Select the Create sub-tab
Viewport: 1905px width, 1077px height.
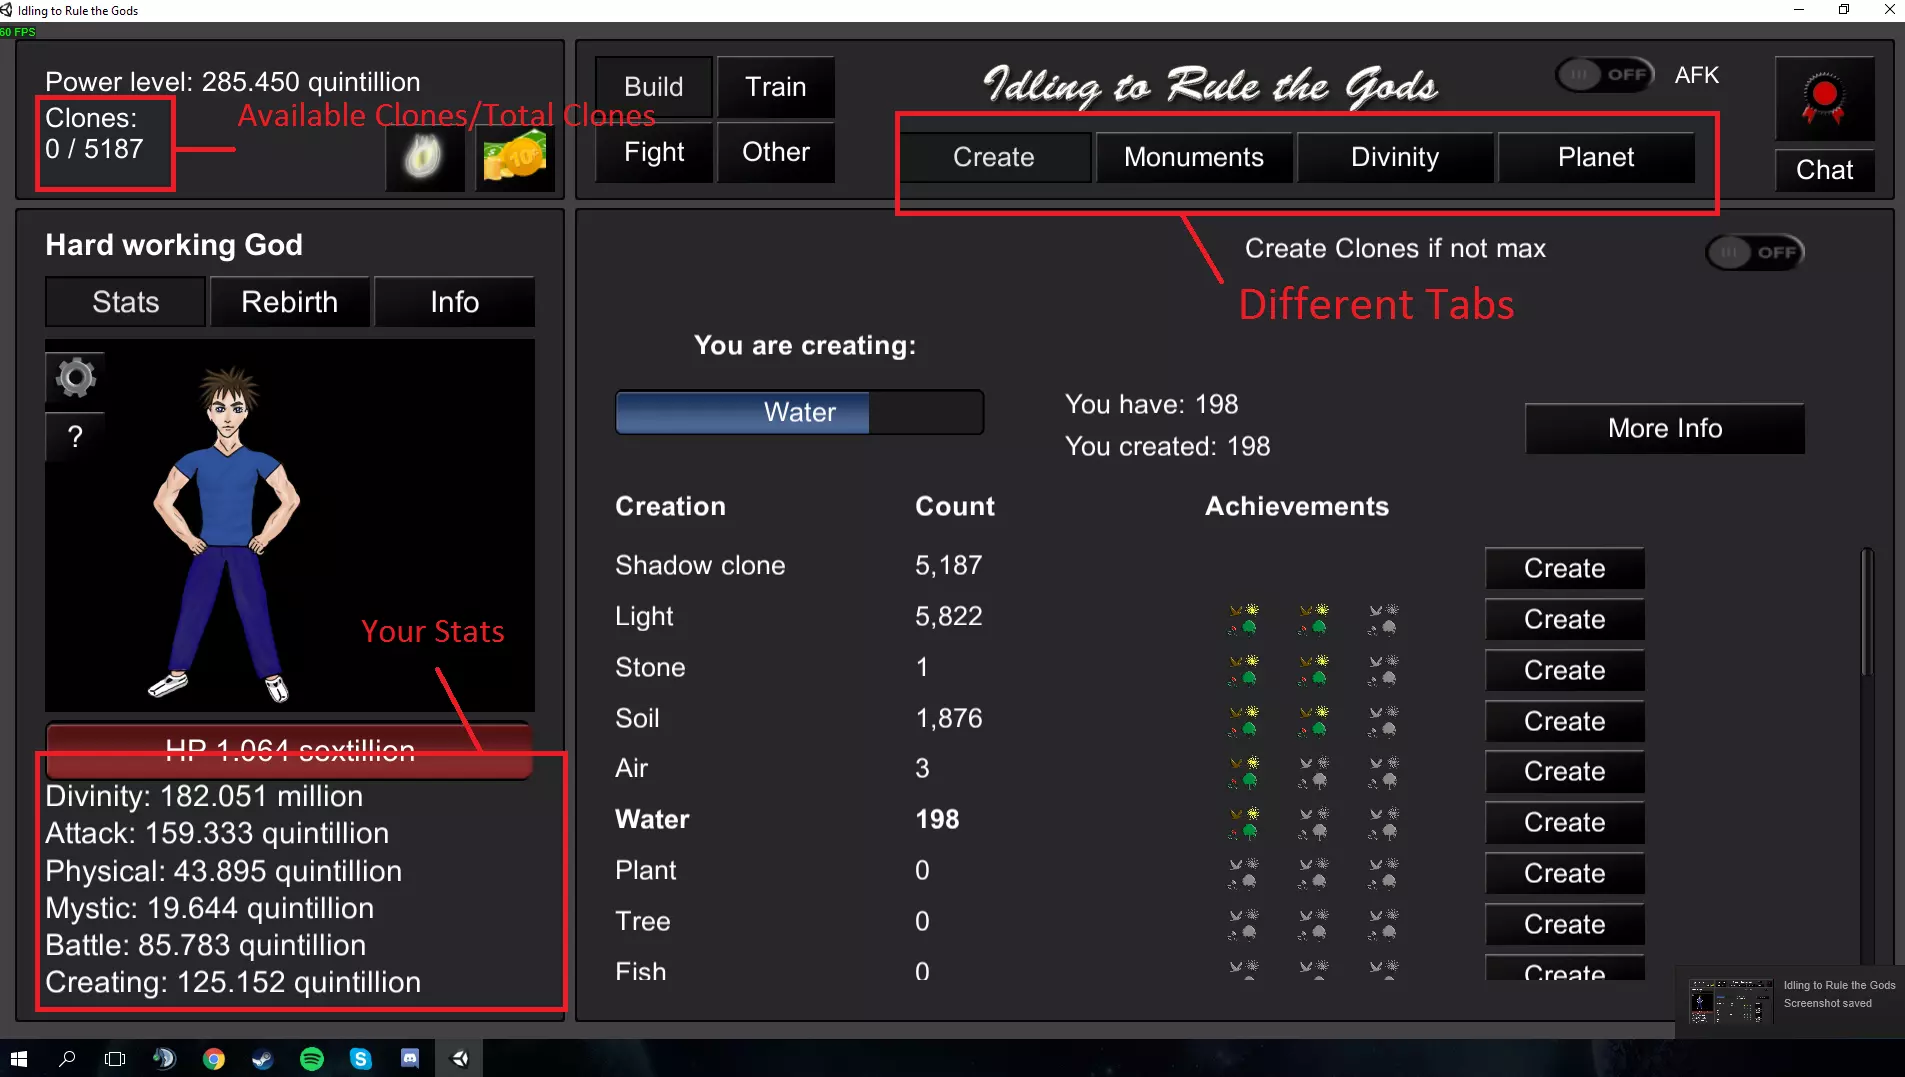[994, 157]
